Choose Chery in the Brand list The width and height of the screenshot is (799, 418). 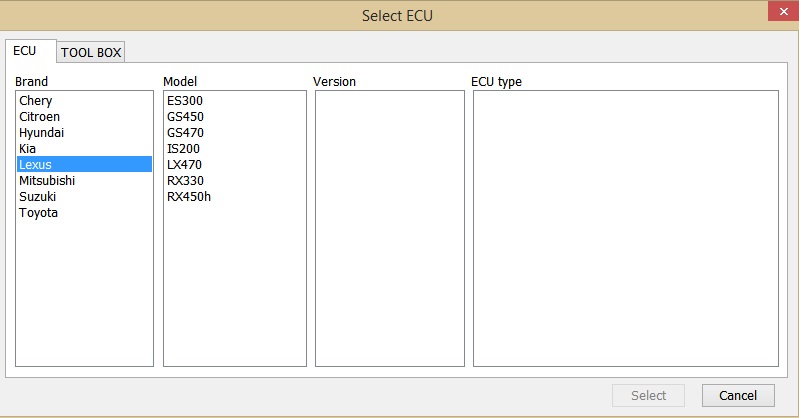point(36,101)
